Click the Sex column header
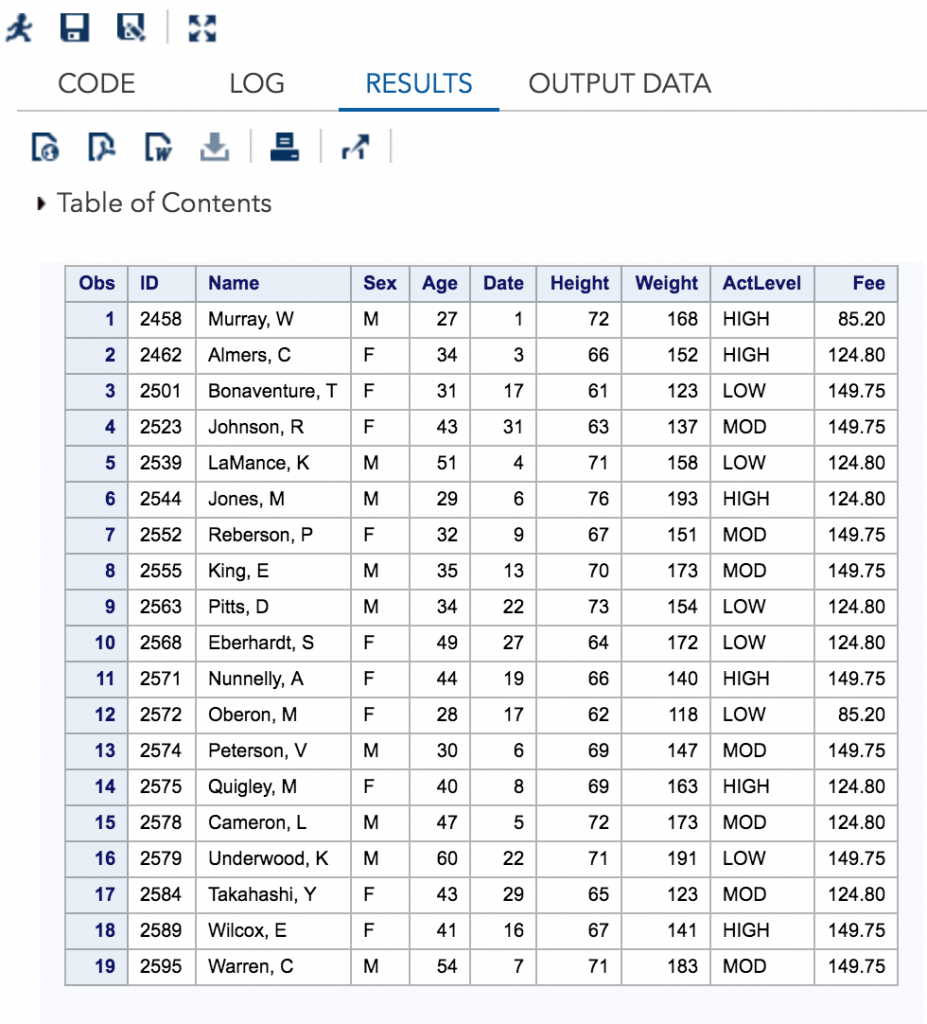Image resolution: width=927 pixels, height=1024 pixels. (x=380, y=283)
